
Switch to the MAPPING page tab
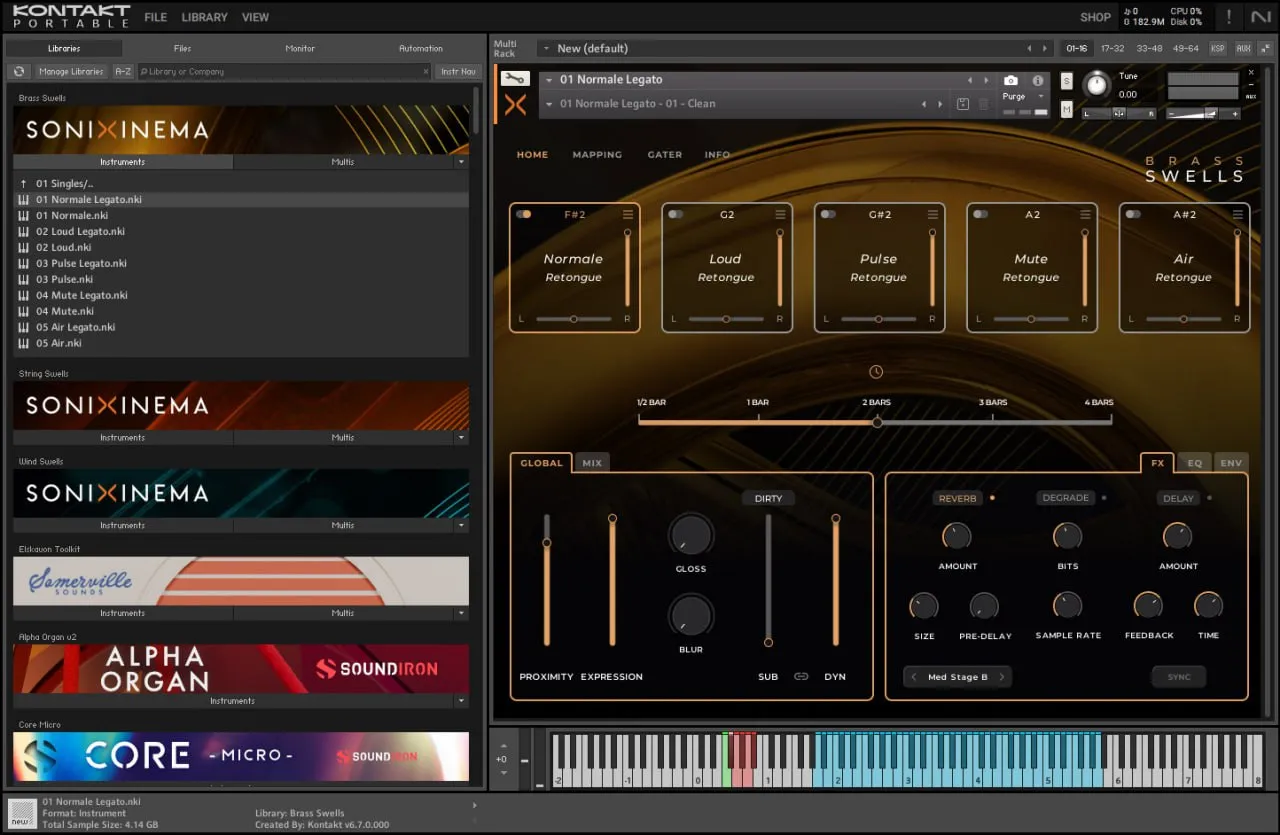tap(597, 155)
